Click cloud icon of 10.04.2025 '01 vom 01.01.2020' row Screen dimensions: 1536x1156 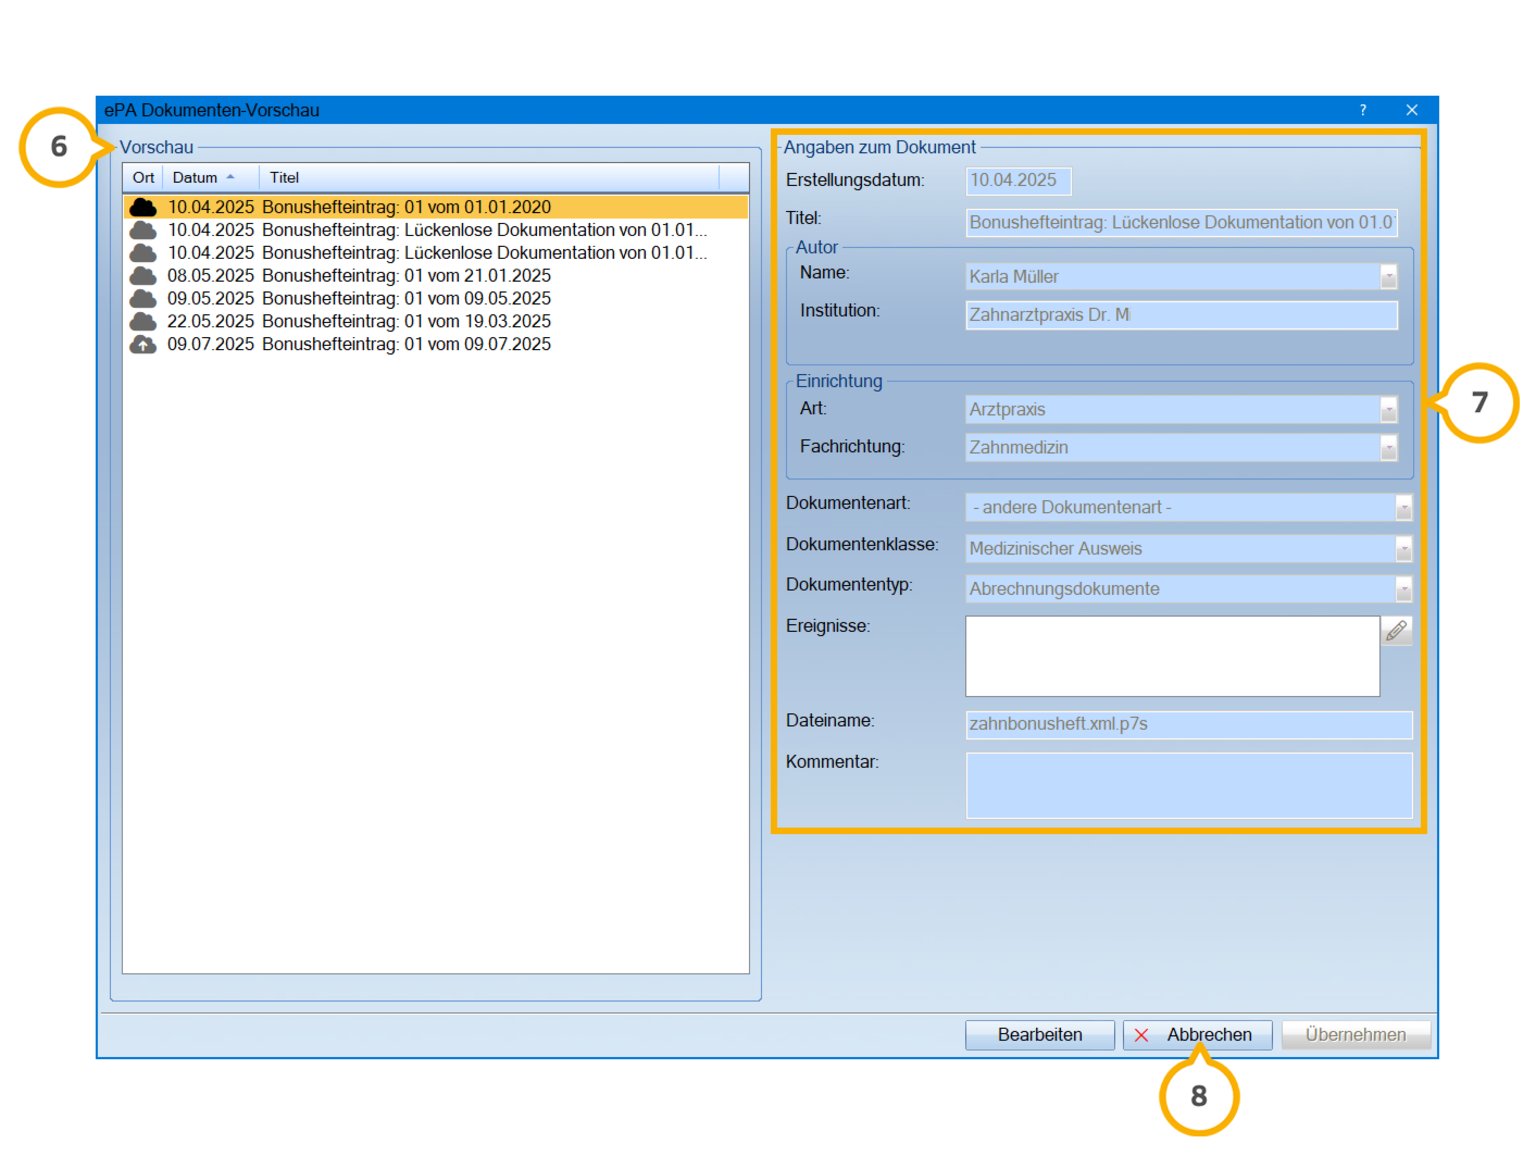pyautogui.click(x=143, y=207)
